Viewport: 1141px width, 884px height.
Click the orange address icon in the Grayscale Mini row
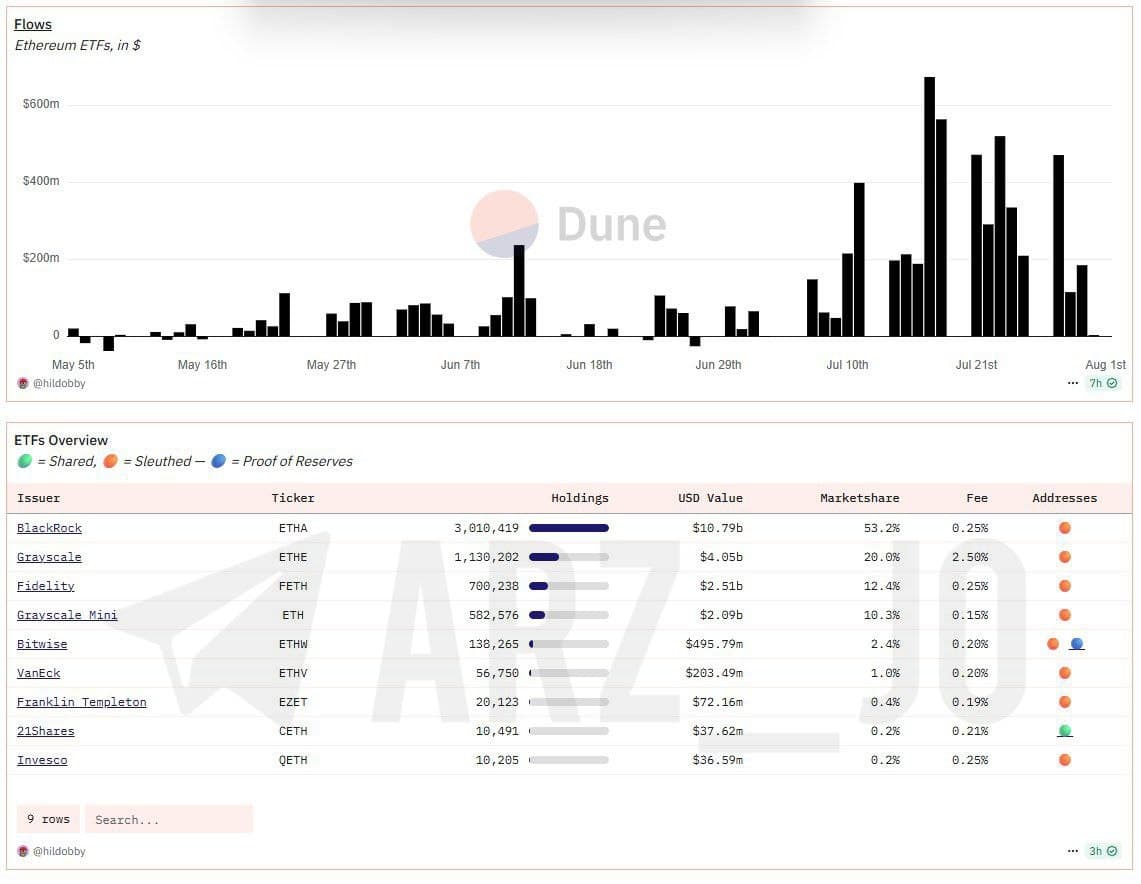(x=1064, y=615)
